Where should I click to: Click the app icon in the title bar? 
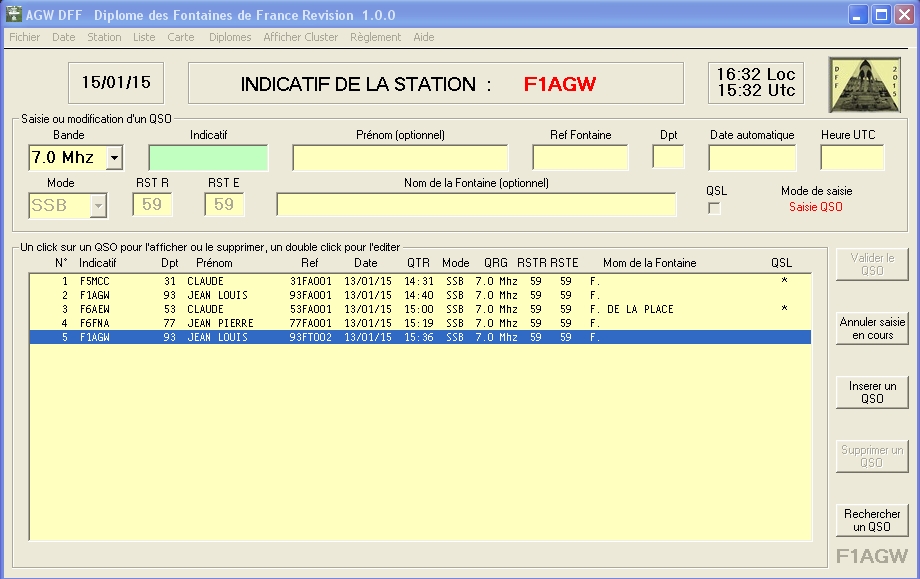click(x=13, y=14)
